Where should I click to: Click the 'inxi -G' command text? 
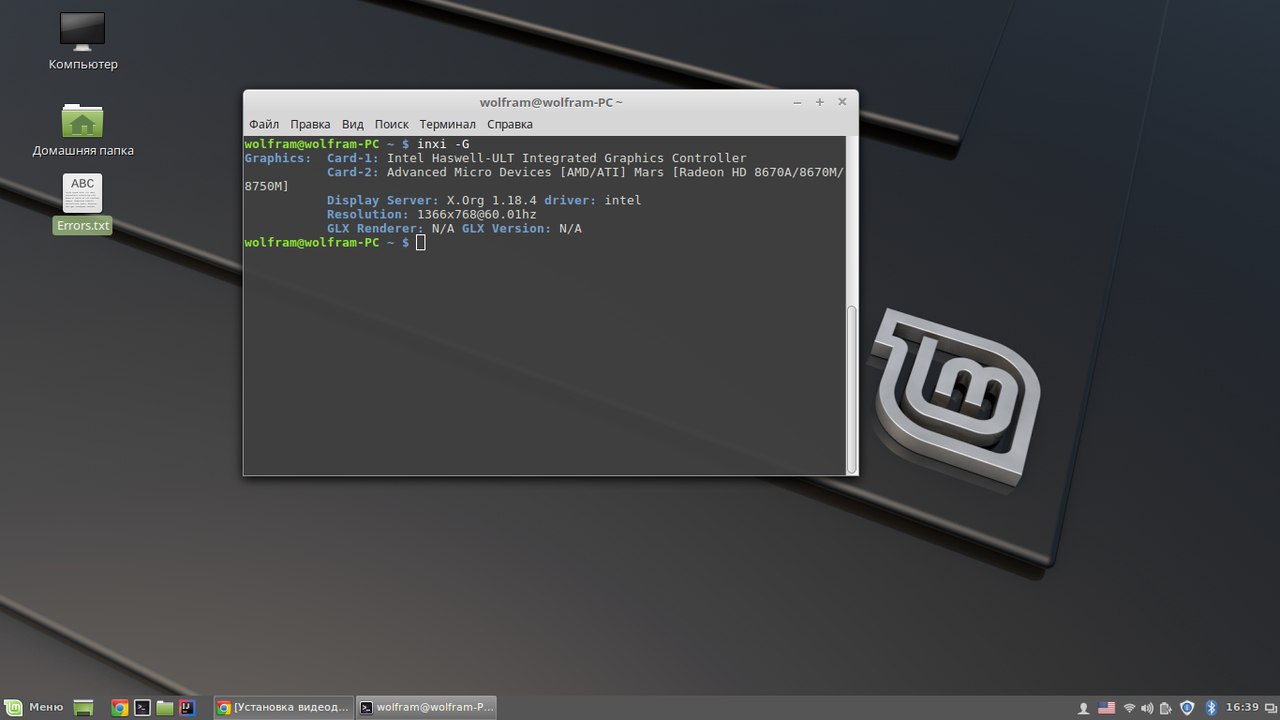(443, 145)
